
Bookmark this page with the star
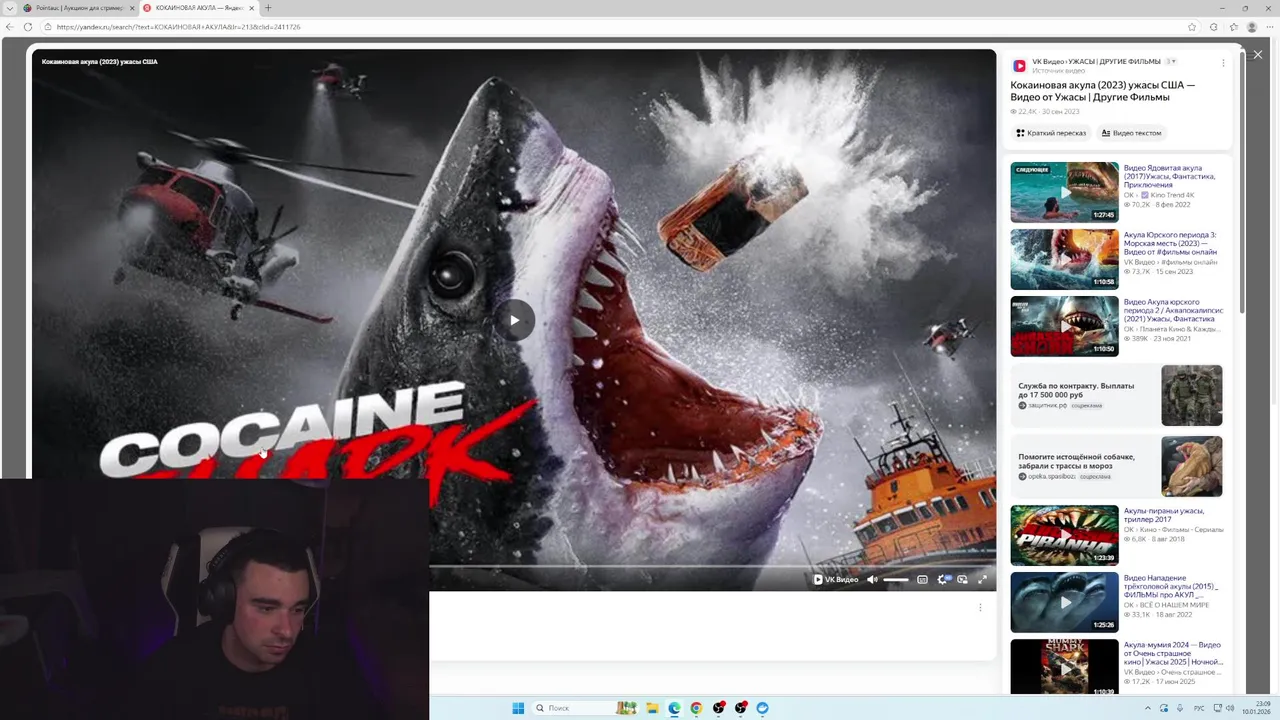[x=1192, y=27]
